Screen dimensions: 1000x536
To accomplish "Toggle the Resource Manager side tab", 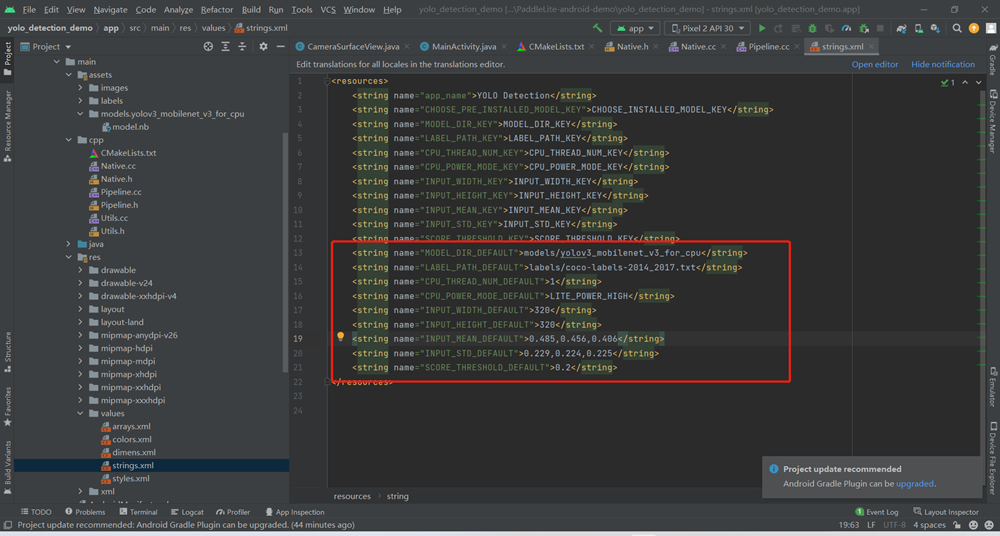I will 7,125.
